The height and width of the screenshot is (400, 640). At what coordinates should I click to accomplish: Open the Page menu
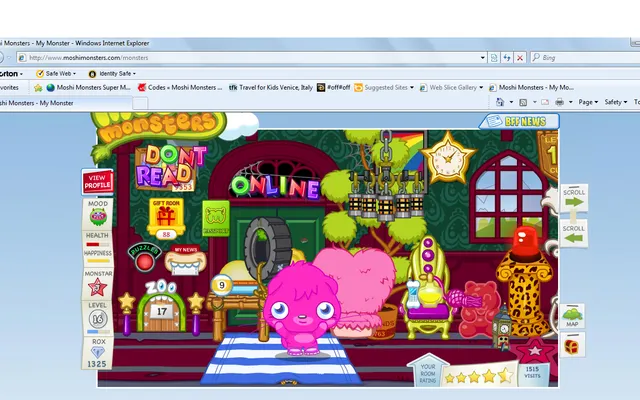[588, 102]
